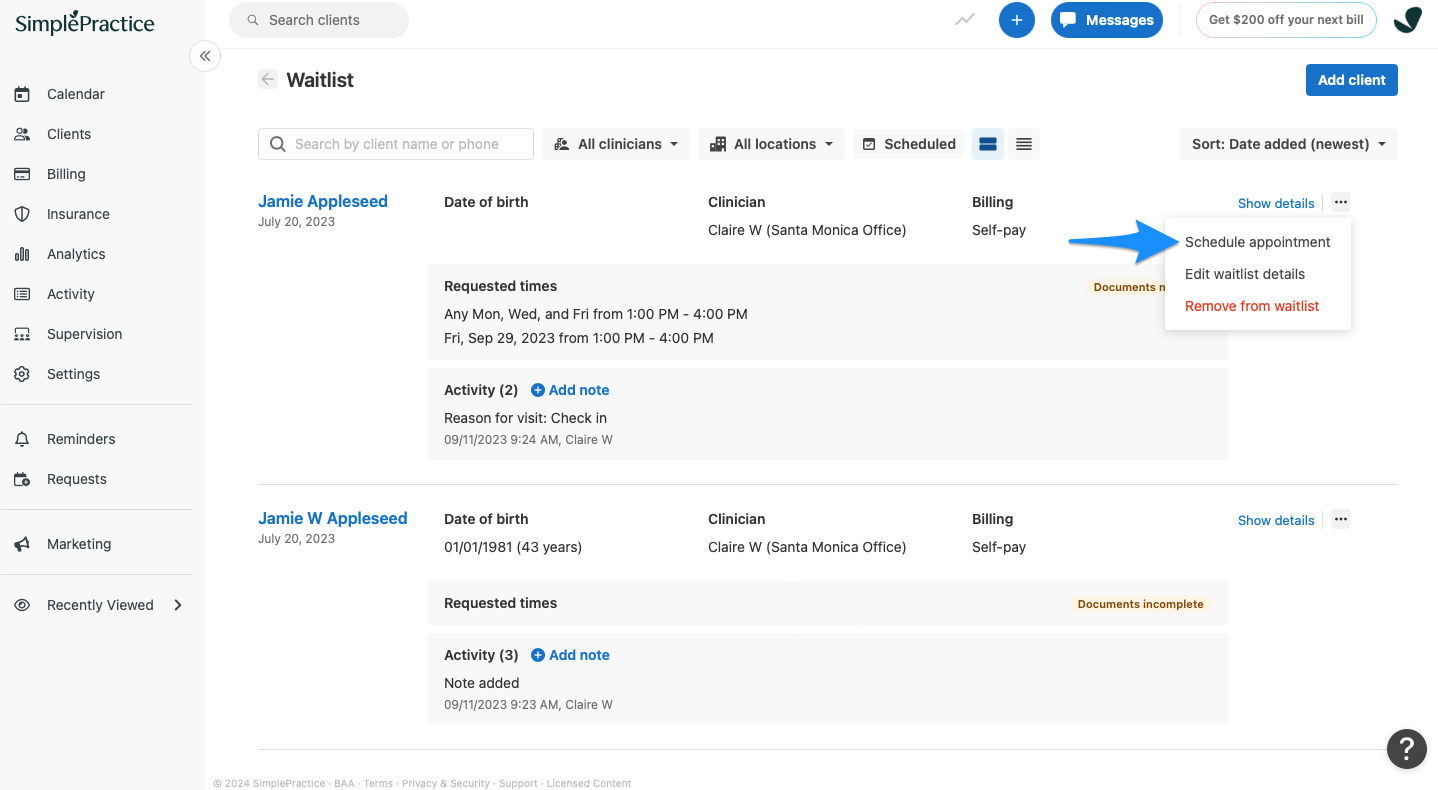This screenshot has height=790, width=1438.
Task: Open the Reminders bell icon
Action: (x=22, y=439)
